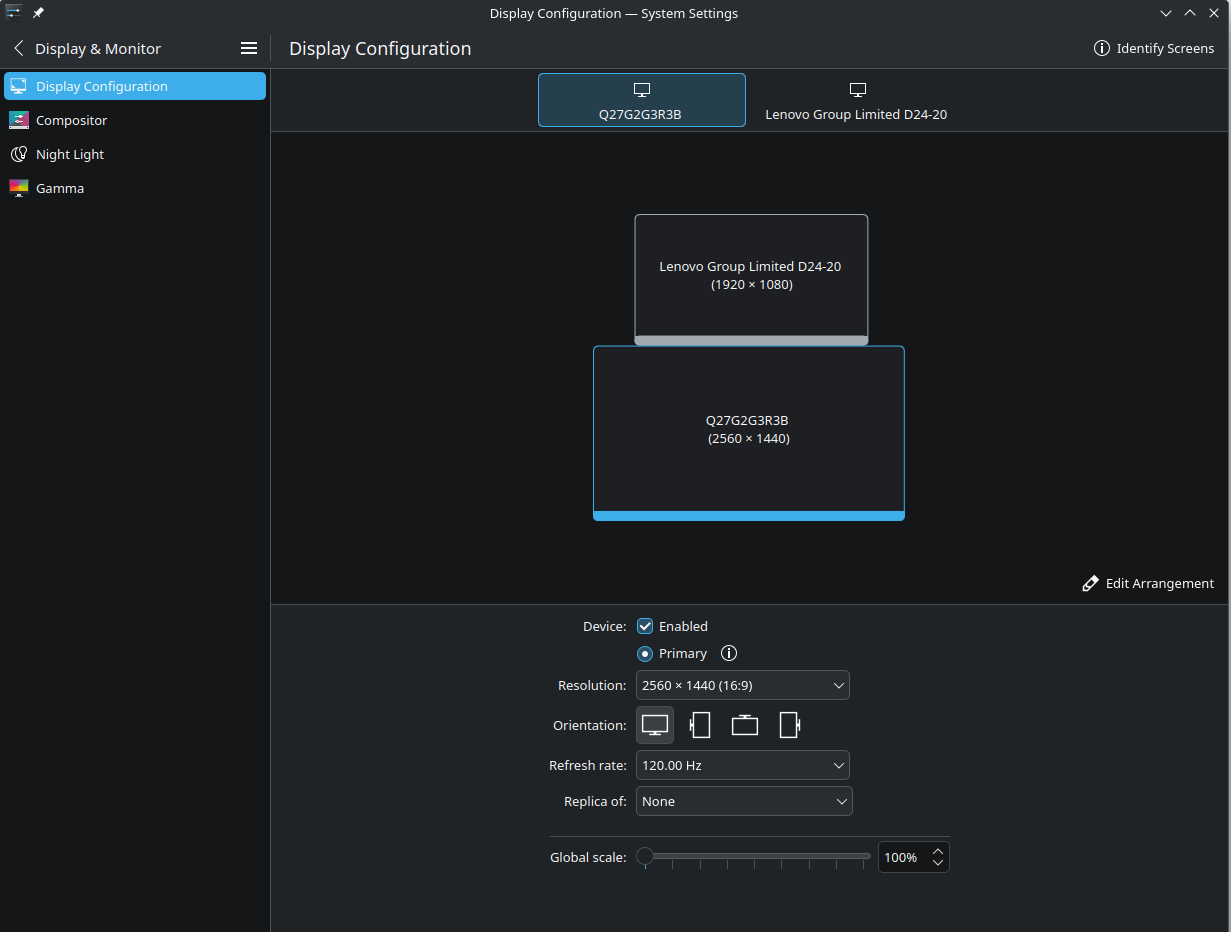Image resolution: width=1231 pixels, height=932 pixels.
Task: Open the hamburger menu in sidebar header
Action: click(x=249, y=48)
